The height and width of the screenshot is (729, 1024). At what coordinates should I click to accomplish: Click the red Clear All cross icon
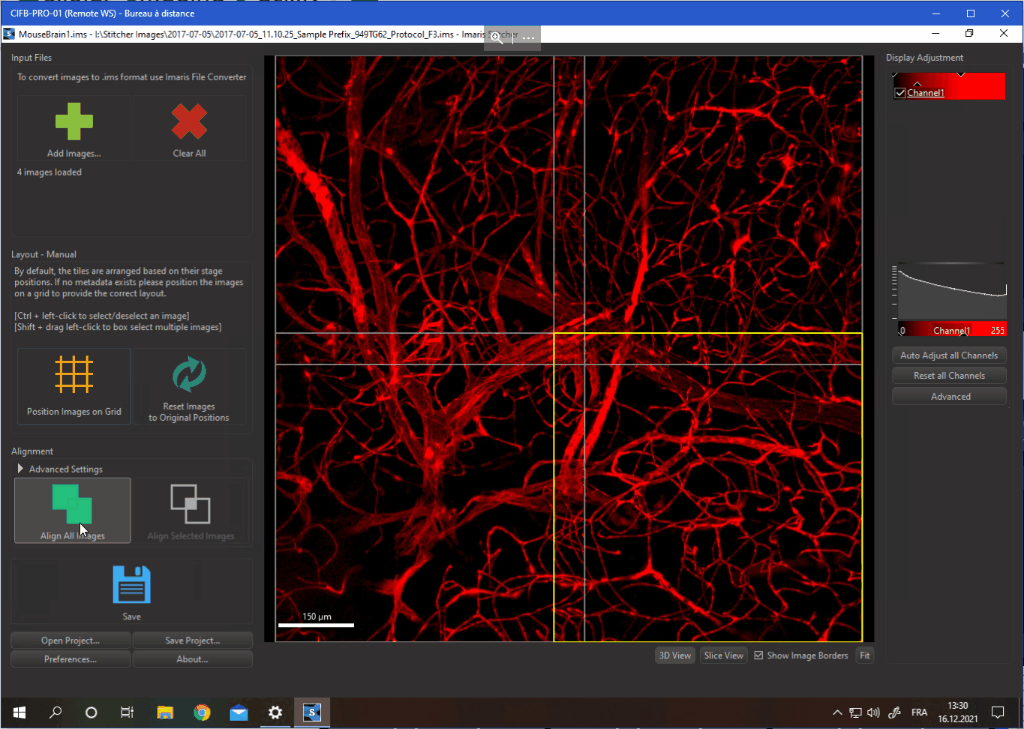[189, 121]
